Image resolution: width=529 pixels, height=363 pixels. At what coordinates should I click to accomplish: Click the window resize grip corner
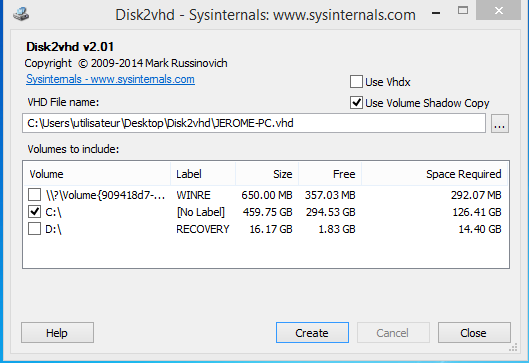[x=513, y=348]
